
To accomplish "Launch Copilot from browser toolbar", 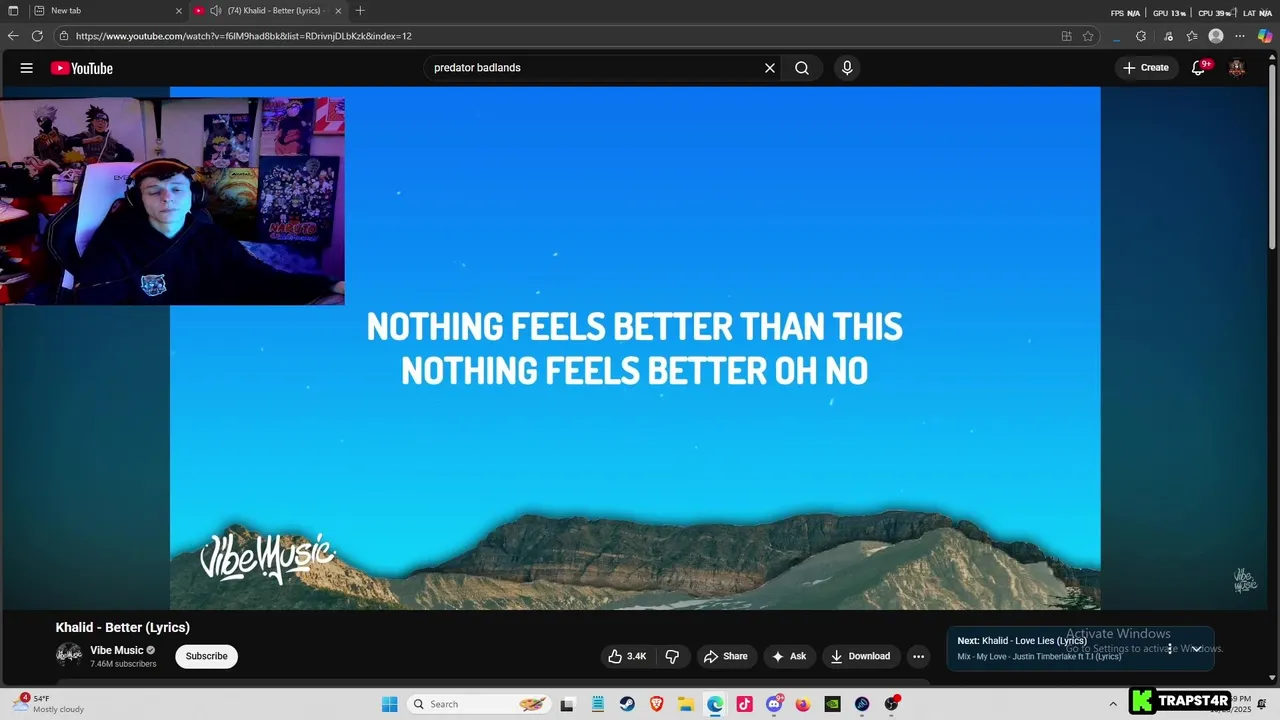I will pos(1265,36).
